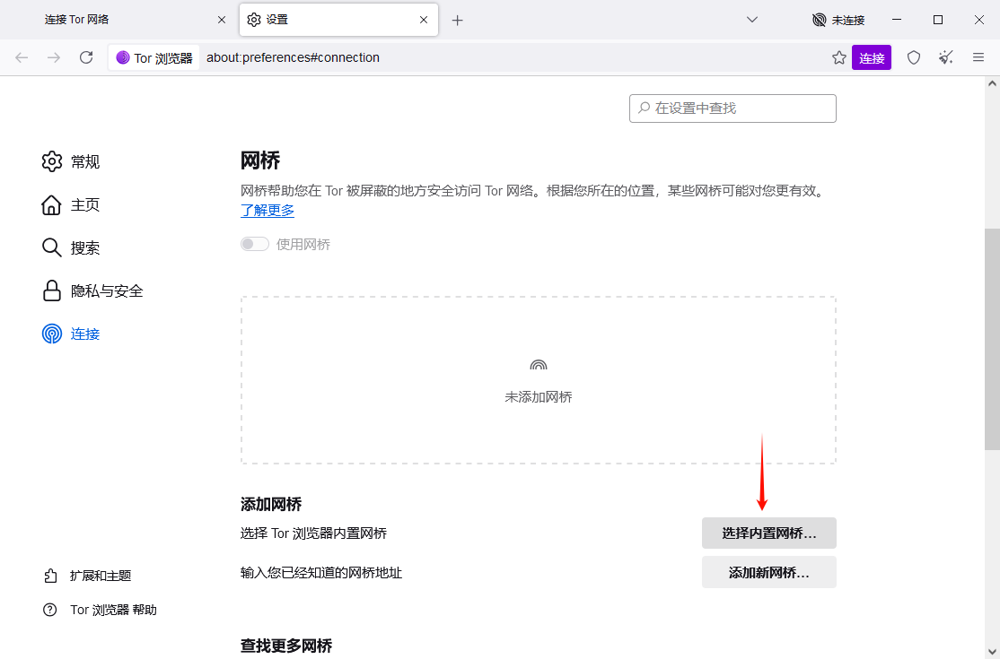Click the back navigation arrow
The height and width of the screenshot is (659, 1000).
coord(22,58)
